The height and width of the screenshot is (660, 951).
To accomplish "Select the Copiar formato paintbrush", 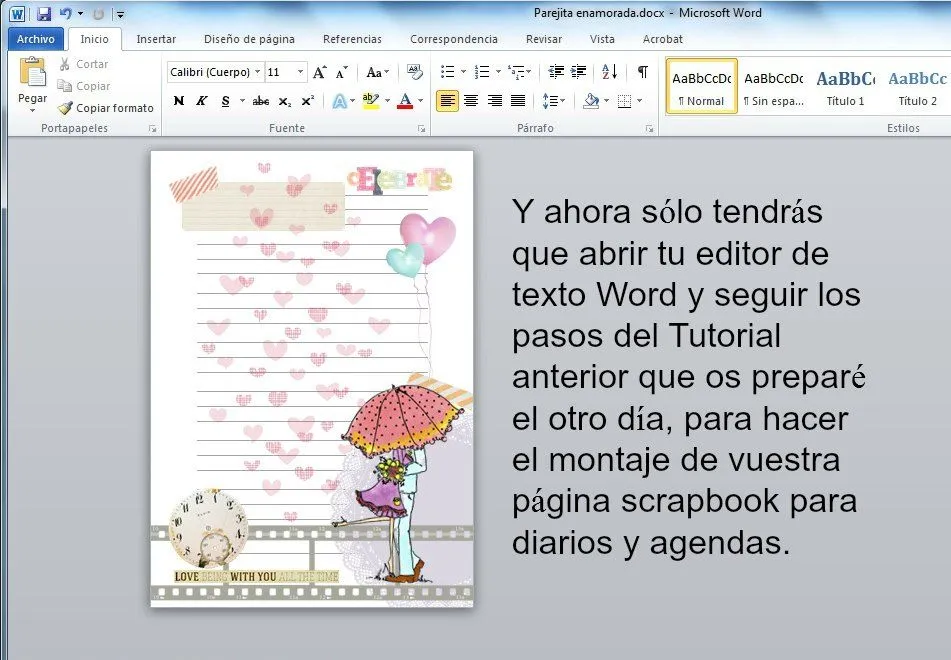I will [106, 108].
